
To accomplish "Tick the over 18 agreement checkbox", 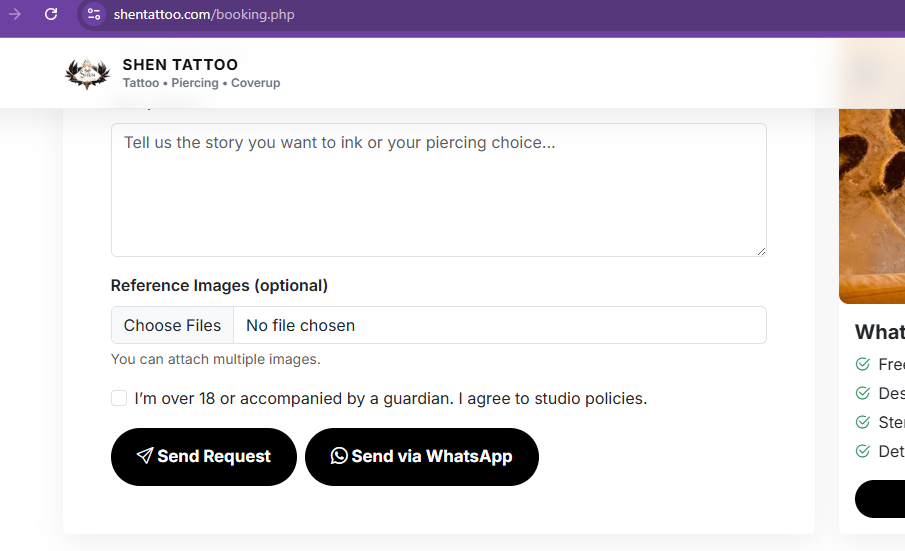I will tap(119, 398).
